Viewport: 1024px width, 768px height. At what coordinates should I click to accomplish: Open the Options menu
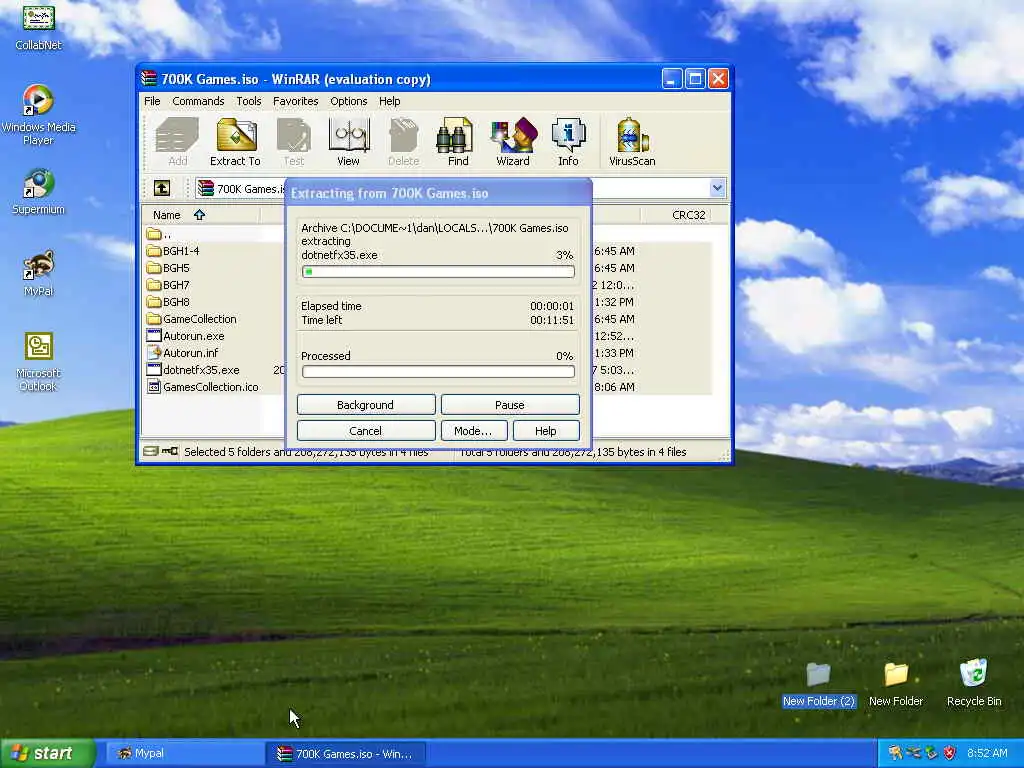(349, 101)
